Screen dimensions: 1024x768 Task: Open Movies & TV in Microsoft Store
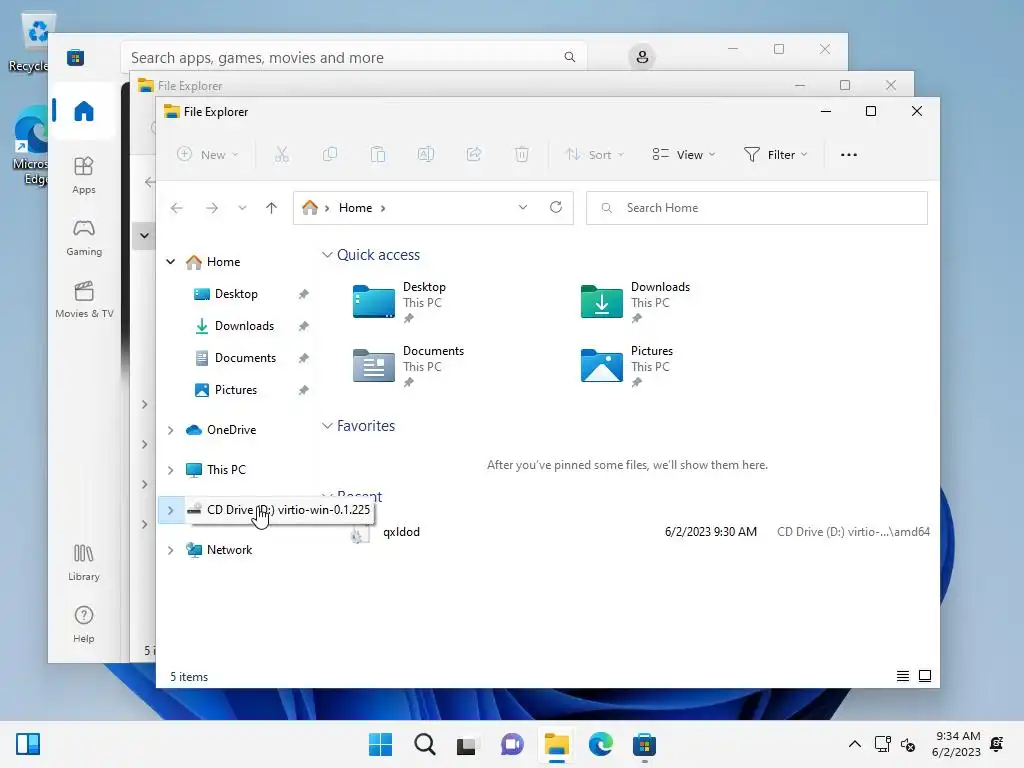click(84, 299)
